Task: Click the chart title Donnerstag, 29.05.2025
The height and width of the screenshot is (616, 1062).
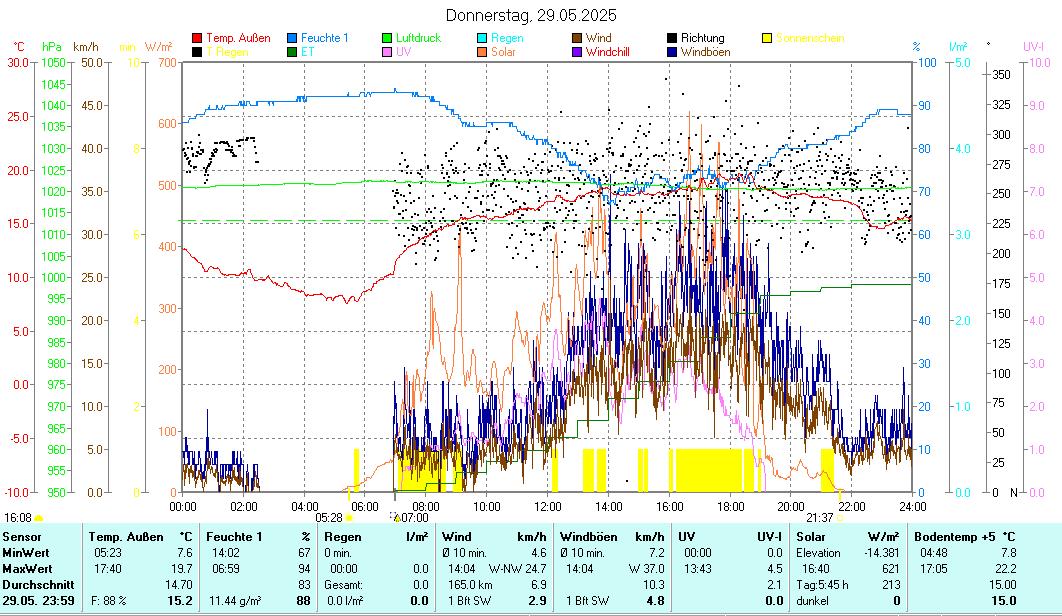Action: point(531,15)
